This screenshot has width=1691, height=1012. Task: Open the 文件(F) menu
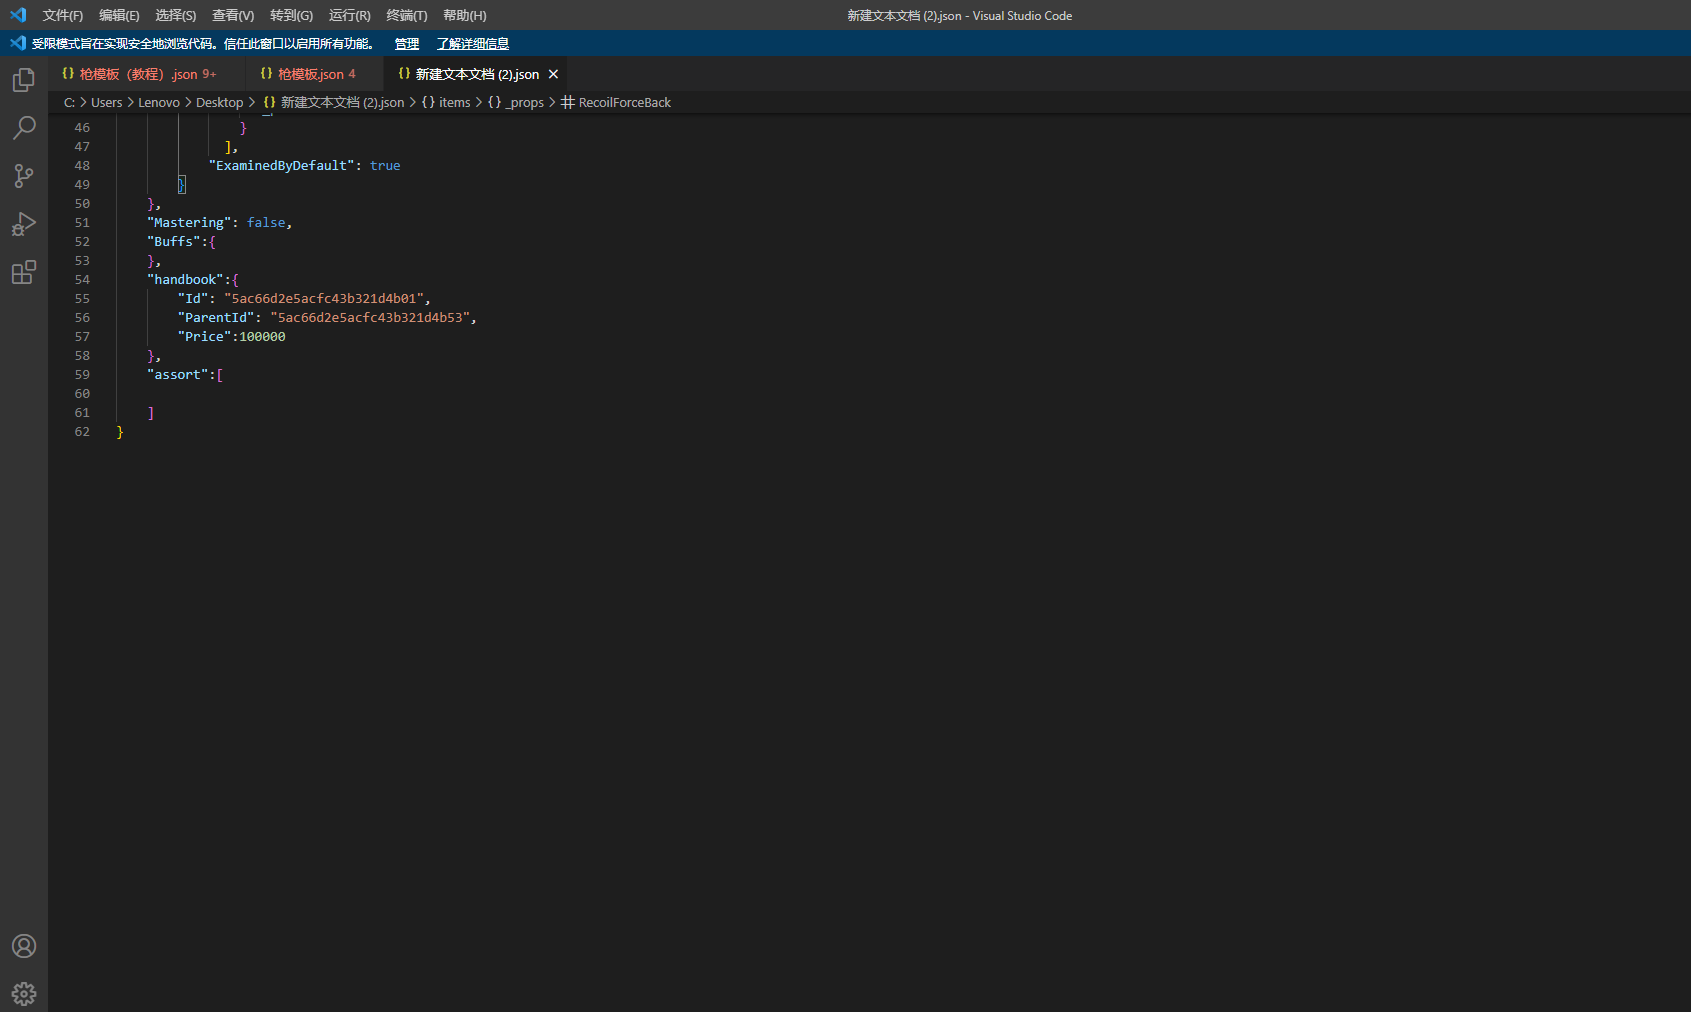point(63,15)
